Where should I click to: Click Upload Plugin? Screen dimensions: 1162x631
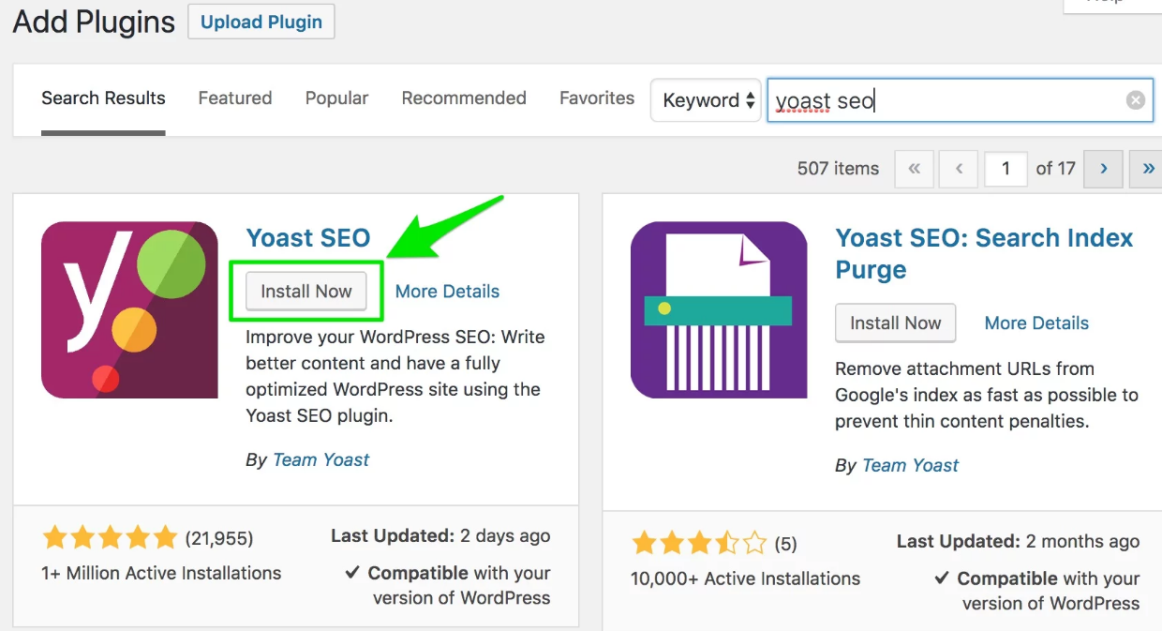pos(261,21)
